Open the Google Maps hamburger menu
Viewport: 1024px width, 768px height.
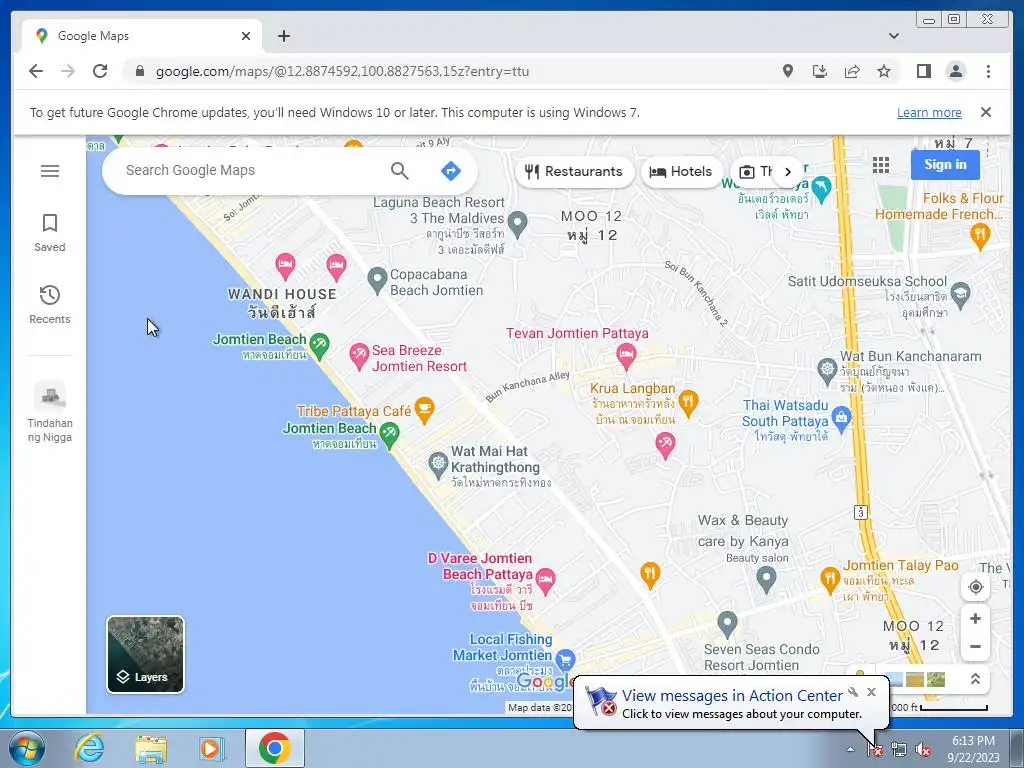click(x=50, y=171)
